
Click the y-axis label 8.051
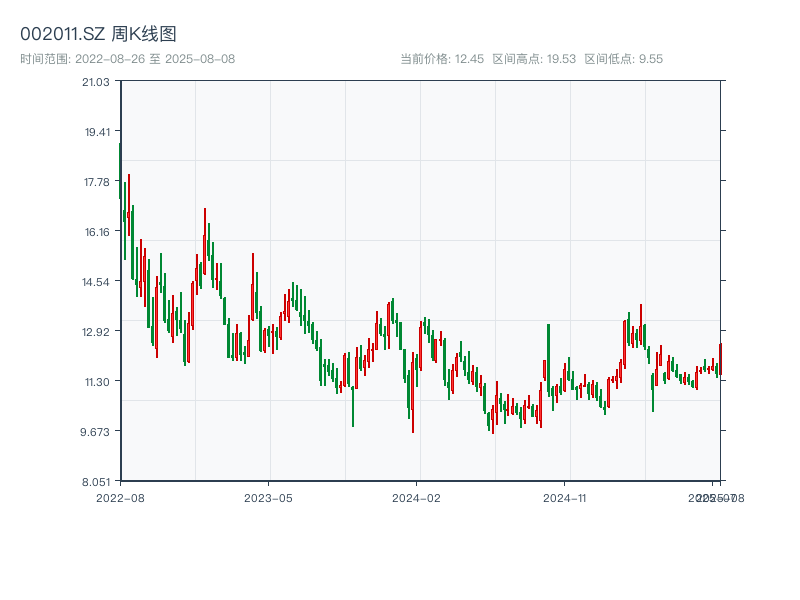click(x=96, y=482)
